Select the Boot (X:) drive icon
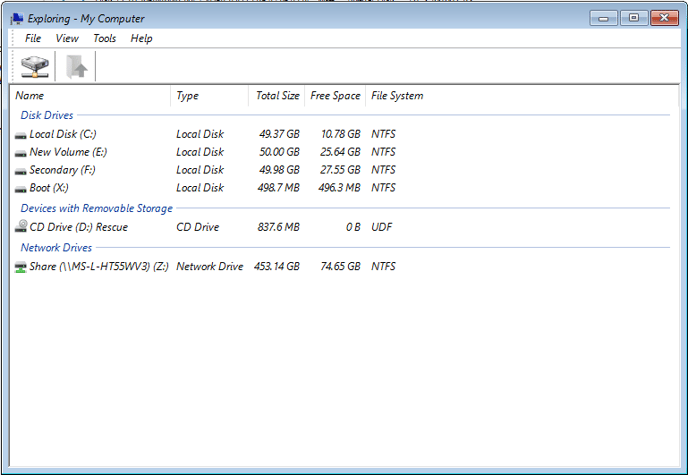The height and width of the screenshot is (475, 688). click(x=21, y=188)
